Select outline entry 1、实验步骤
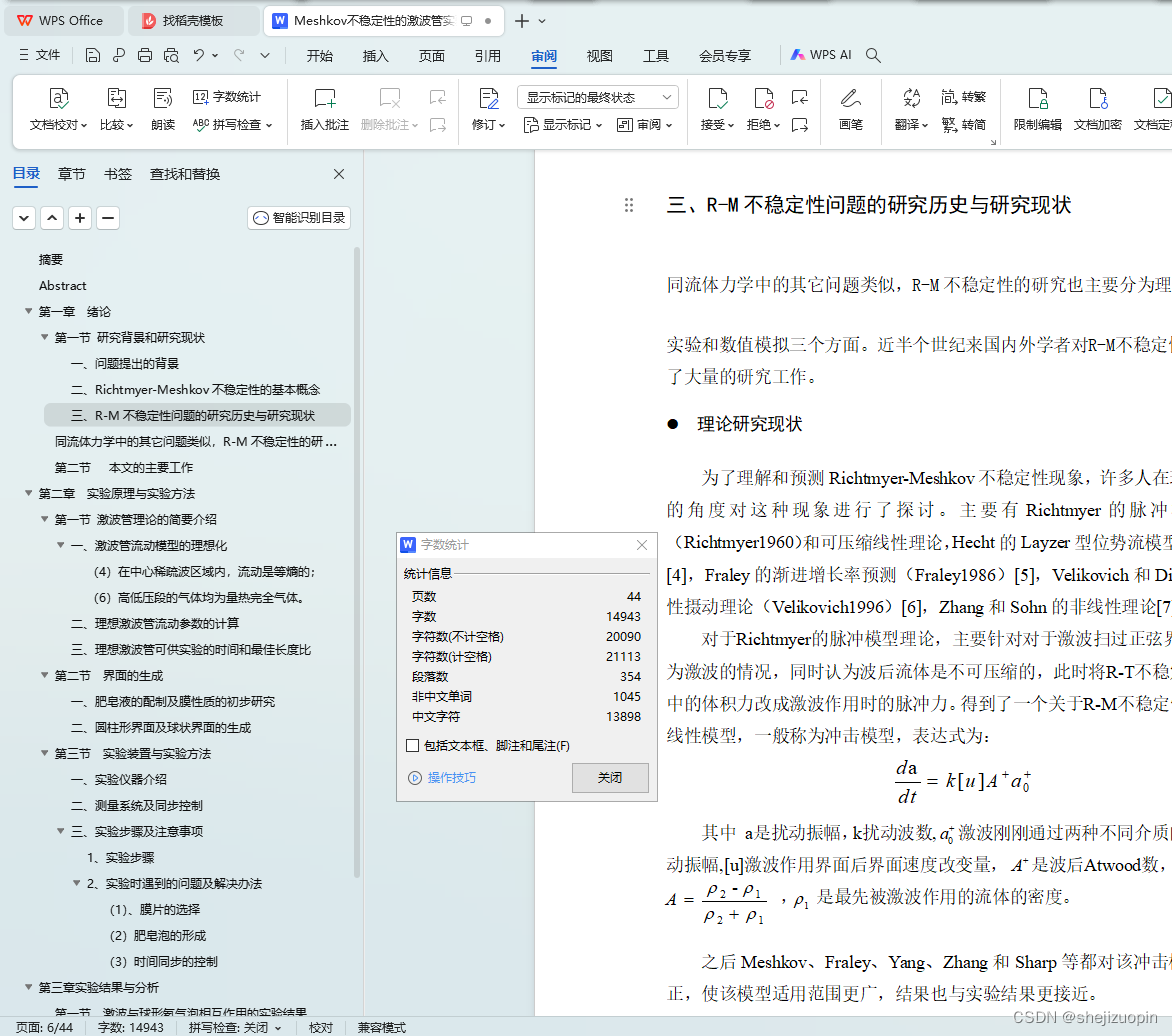Image resolution: width=1172 pixels, height=1036 pixels. (120, 857)
